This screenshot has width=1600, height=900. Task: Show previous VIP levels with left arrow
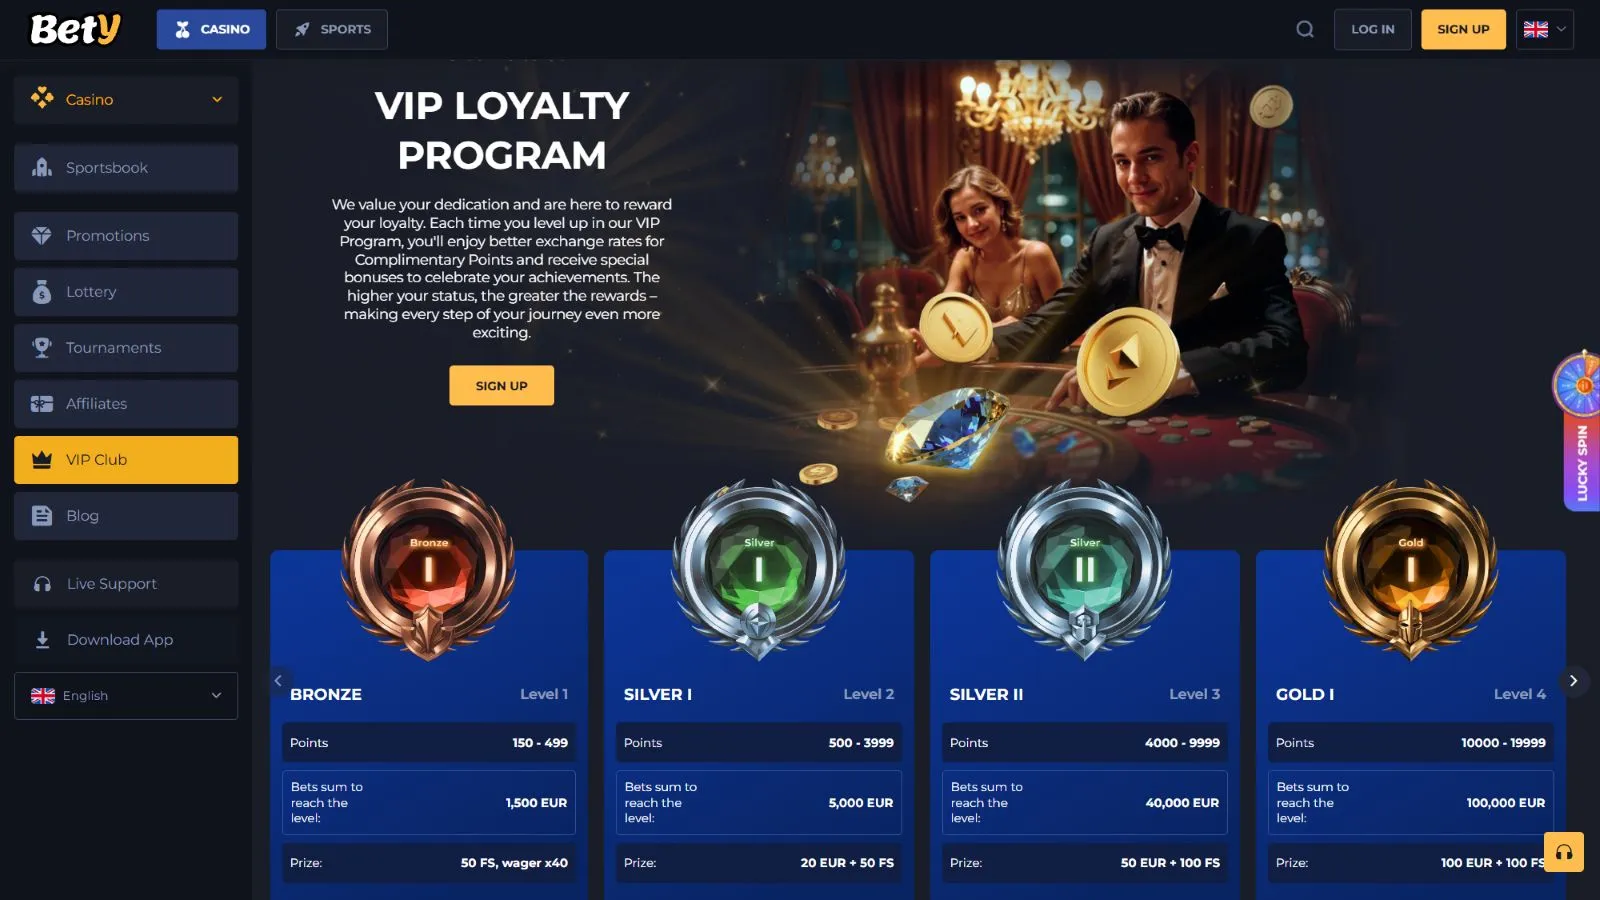278,681
